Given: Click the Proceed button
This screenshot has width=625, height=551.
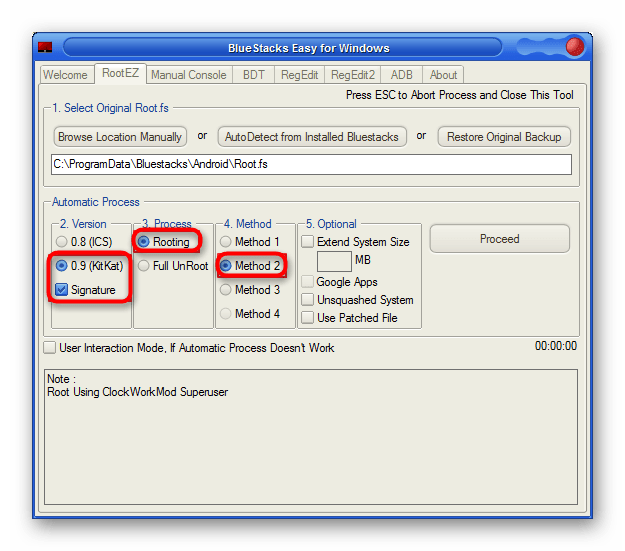Looking at the screenshot, I should (499, 239).
